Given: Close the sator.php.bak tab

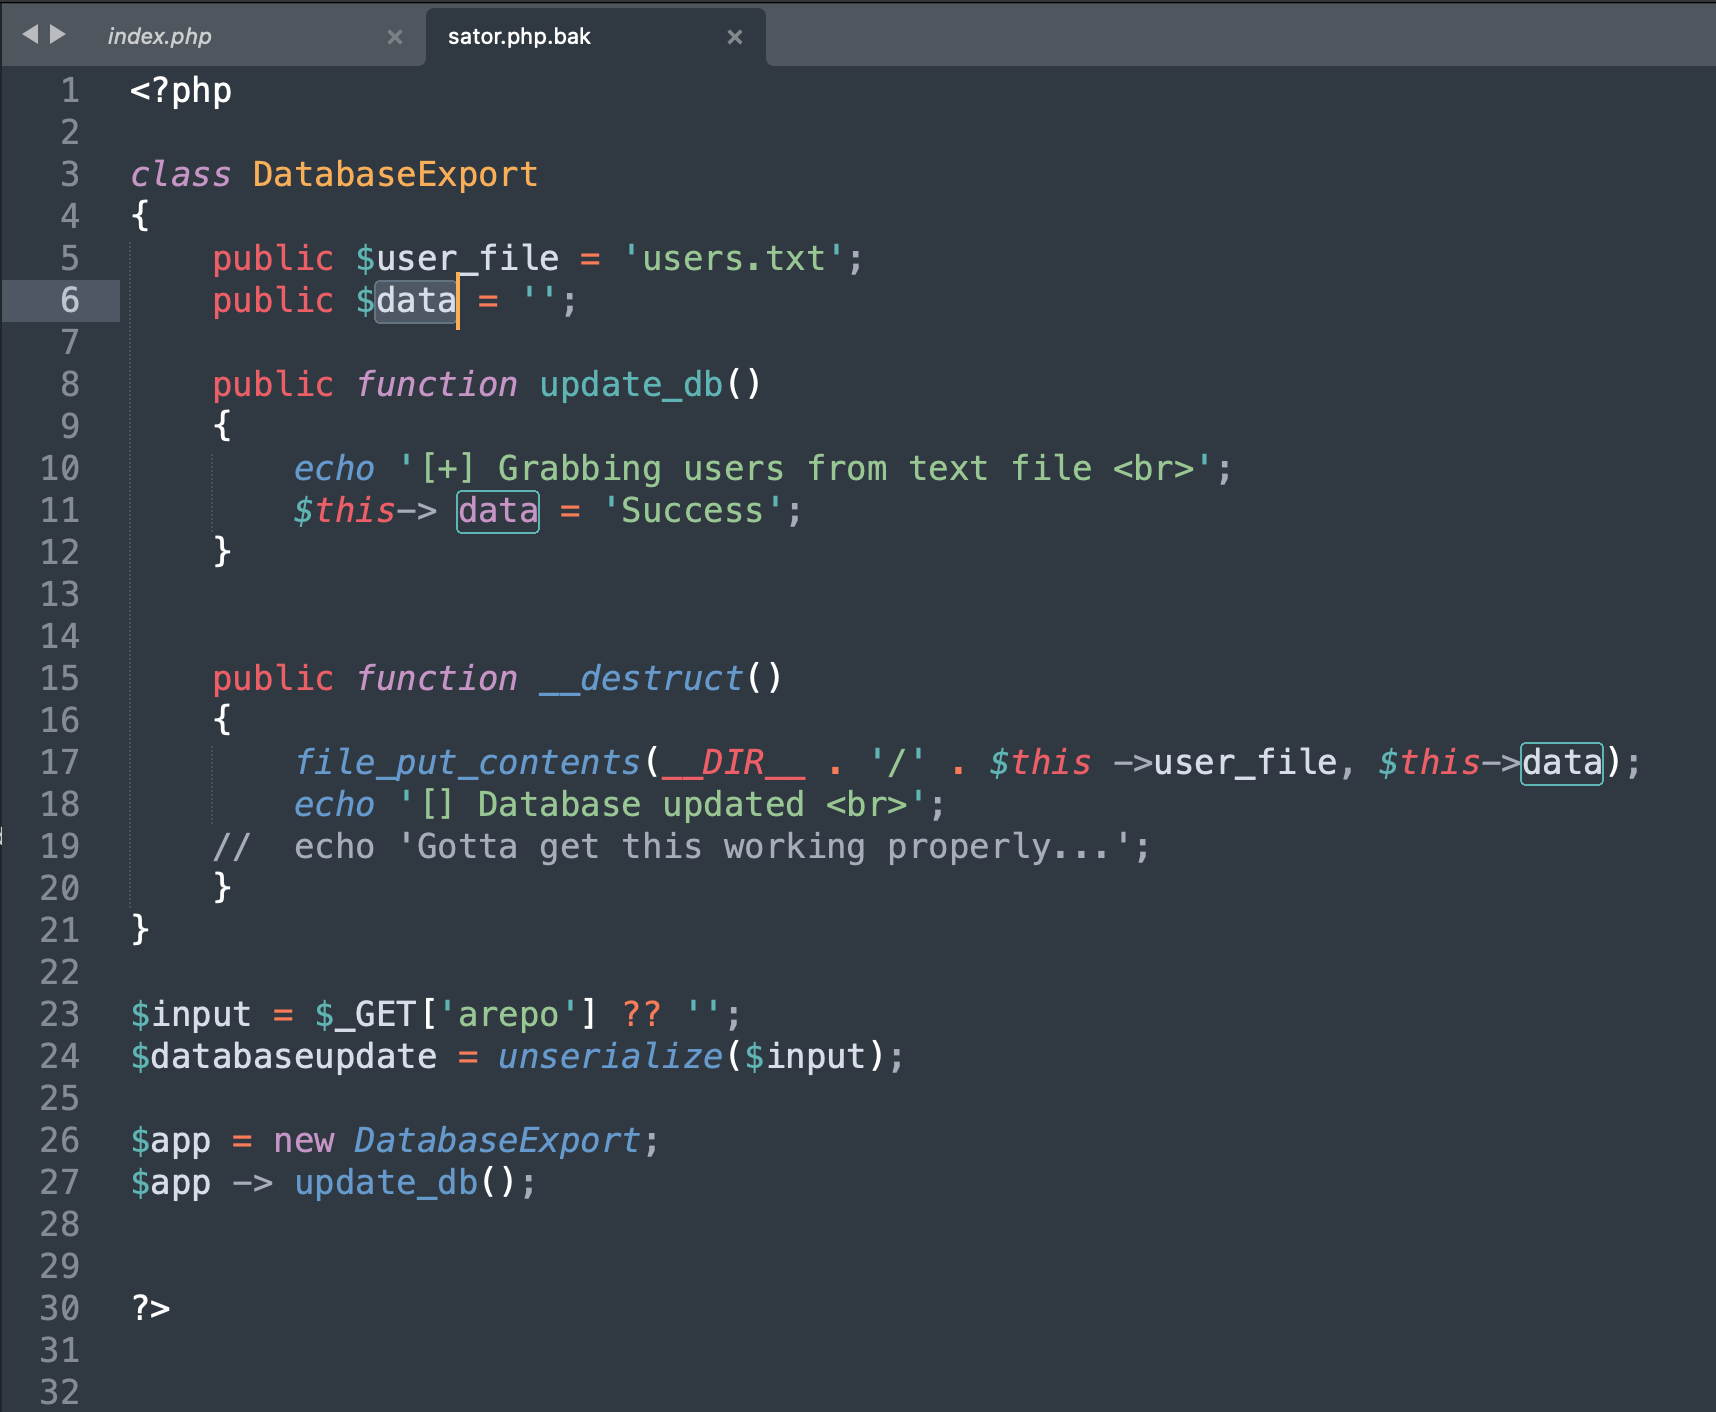Looking at the screenshot, I should (735, 37).
